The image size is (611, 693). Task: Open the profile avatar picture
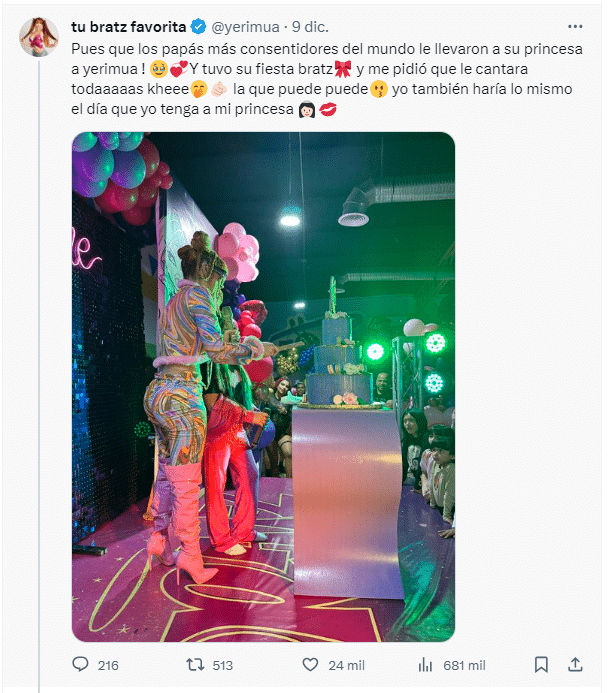tap(39, 37)
